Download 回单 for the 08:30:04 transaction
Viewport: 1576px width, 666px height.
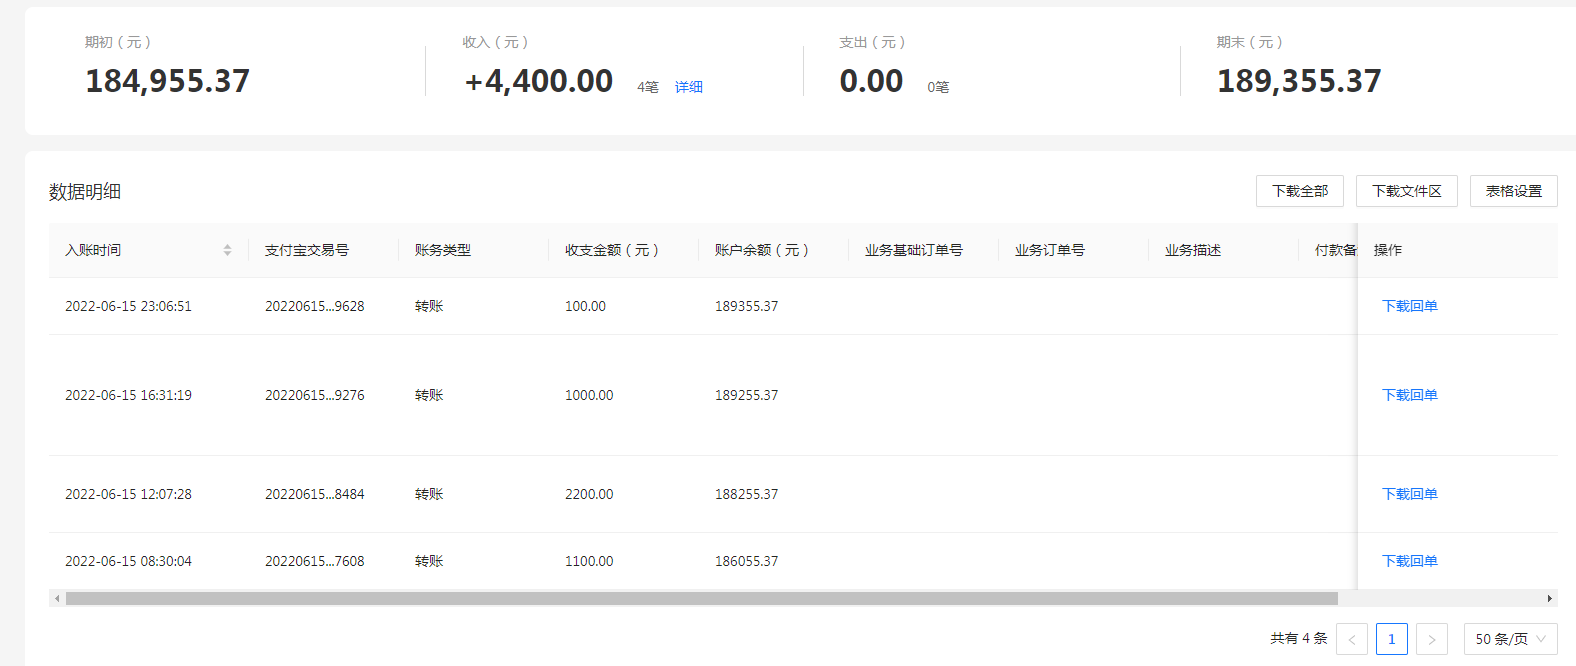click(x=1410, y=561)
